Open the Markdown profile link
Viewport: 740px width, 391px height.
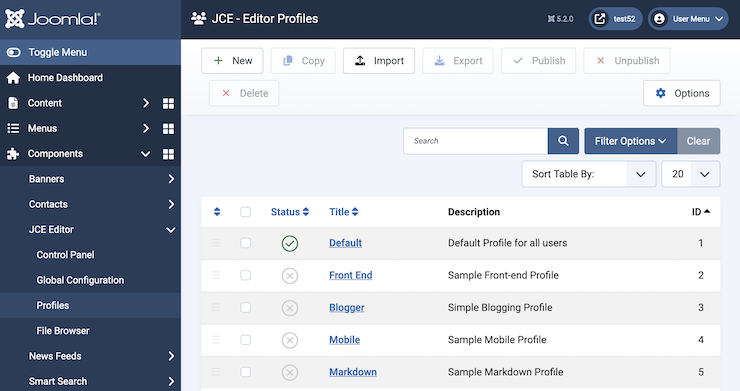coord(353,372)
